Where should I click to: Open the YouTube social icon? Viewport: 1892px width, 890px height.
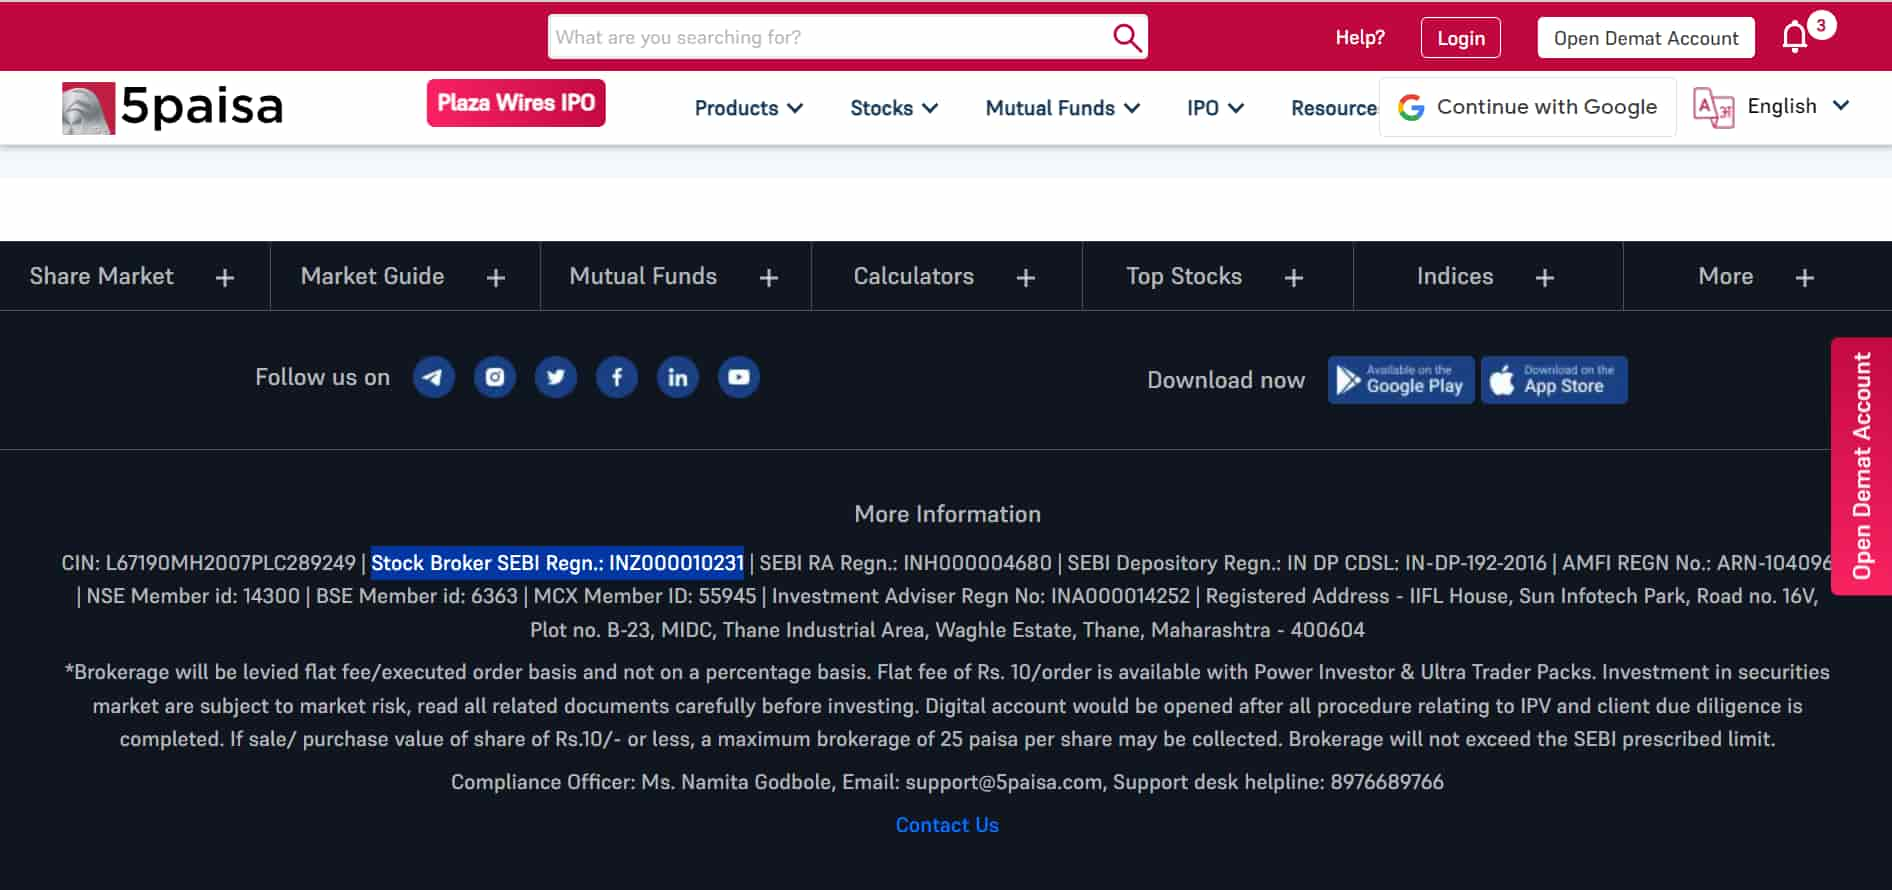[738, 377]
